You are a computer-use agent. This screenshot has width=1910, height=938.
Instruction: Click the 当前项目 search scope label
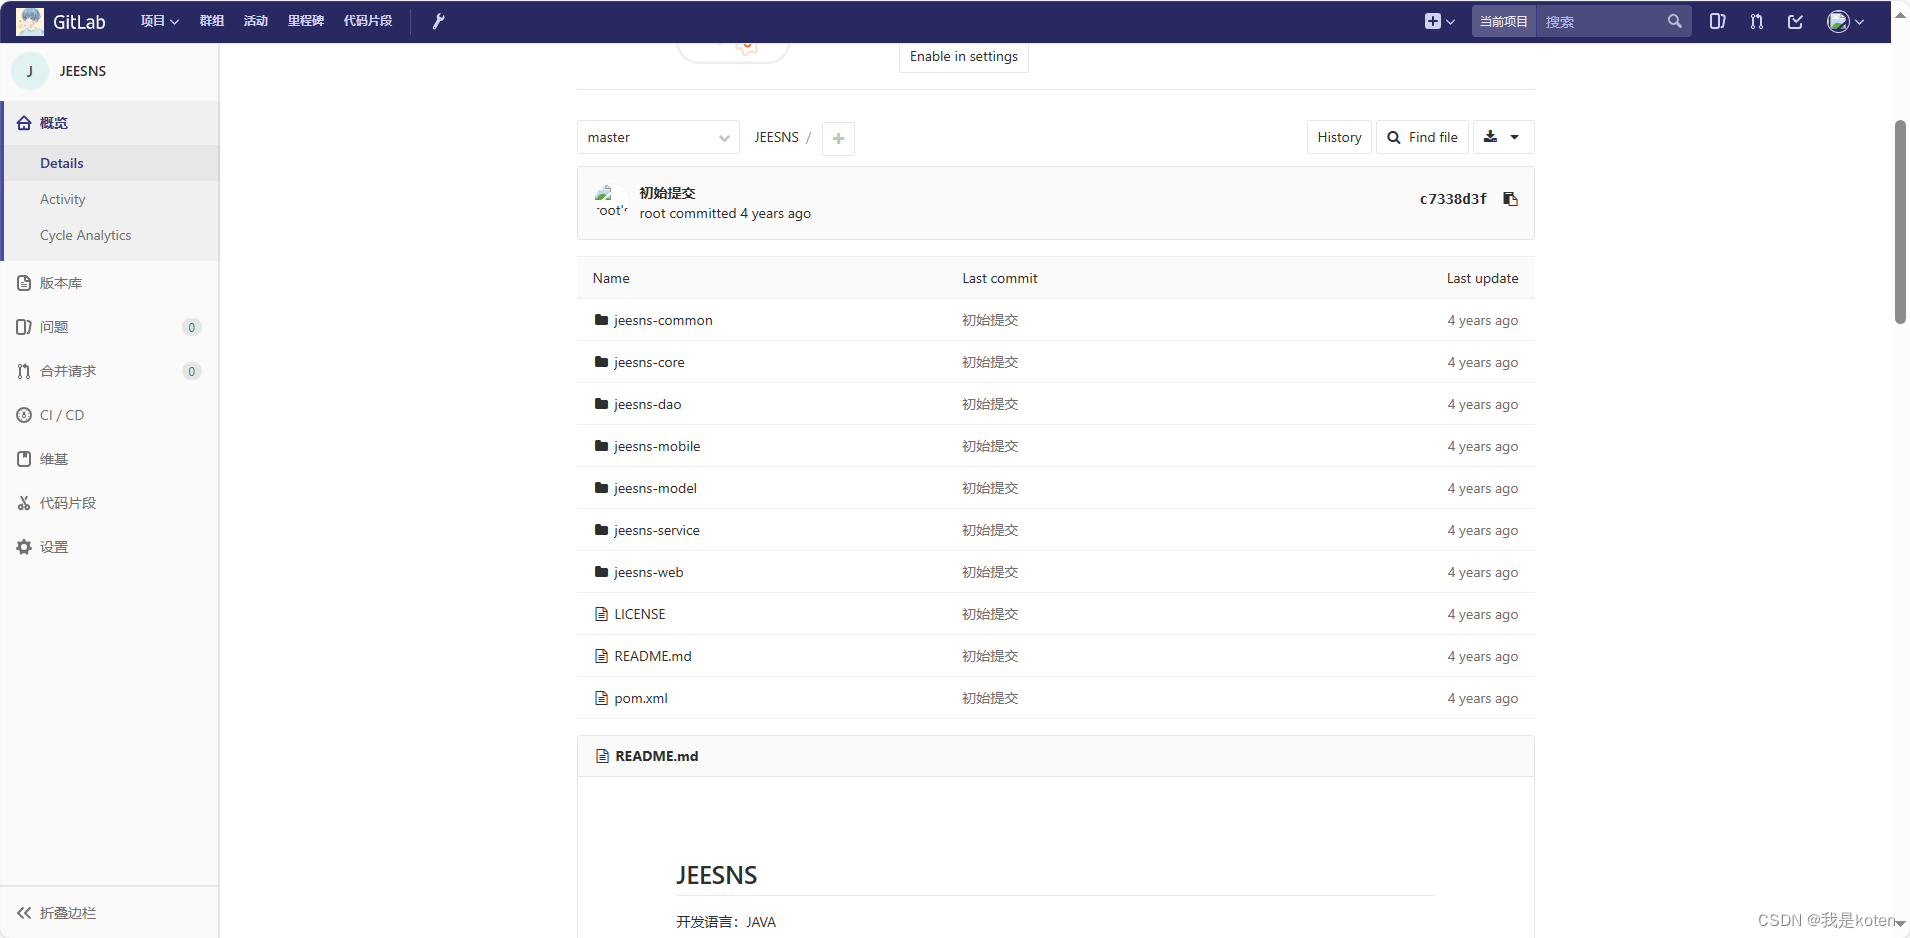tap(1503, 21)
